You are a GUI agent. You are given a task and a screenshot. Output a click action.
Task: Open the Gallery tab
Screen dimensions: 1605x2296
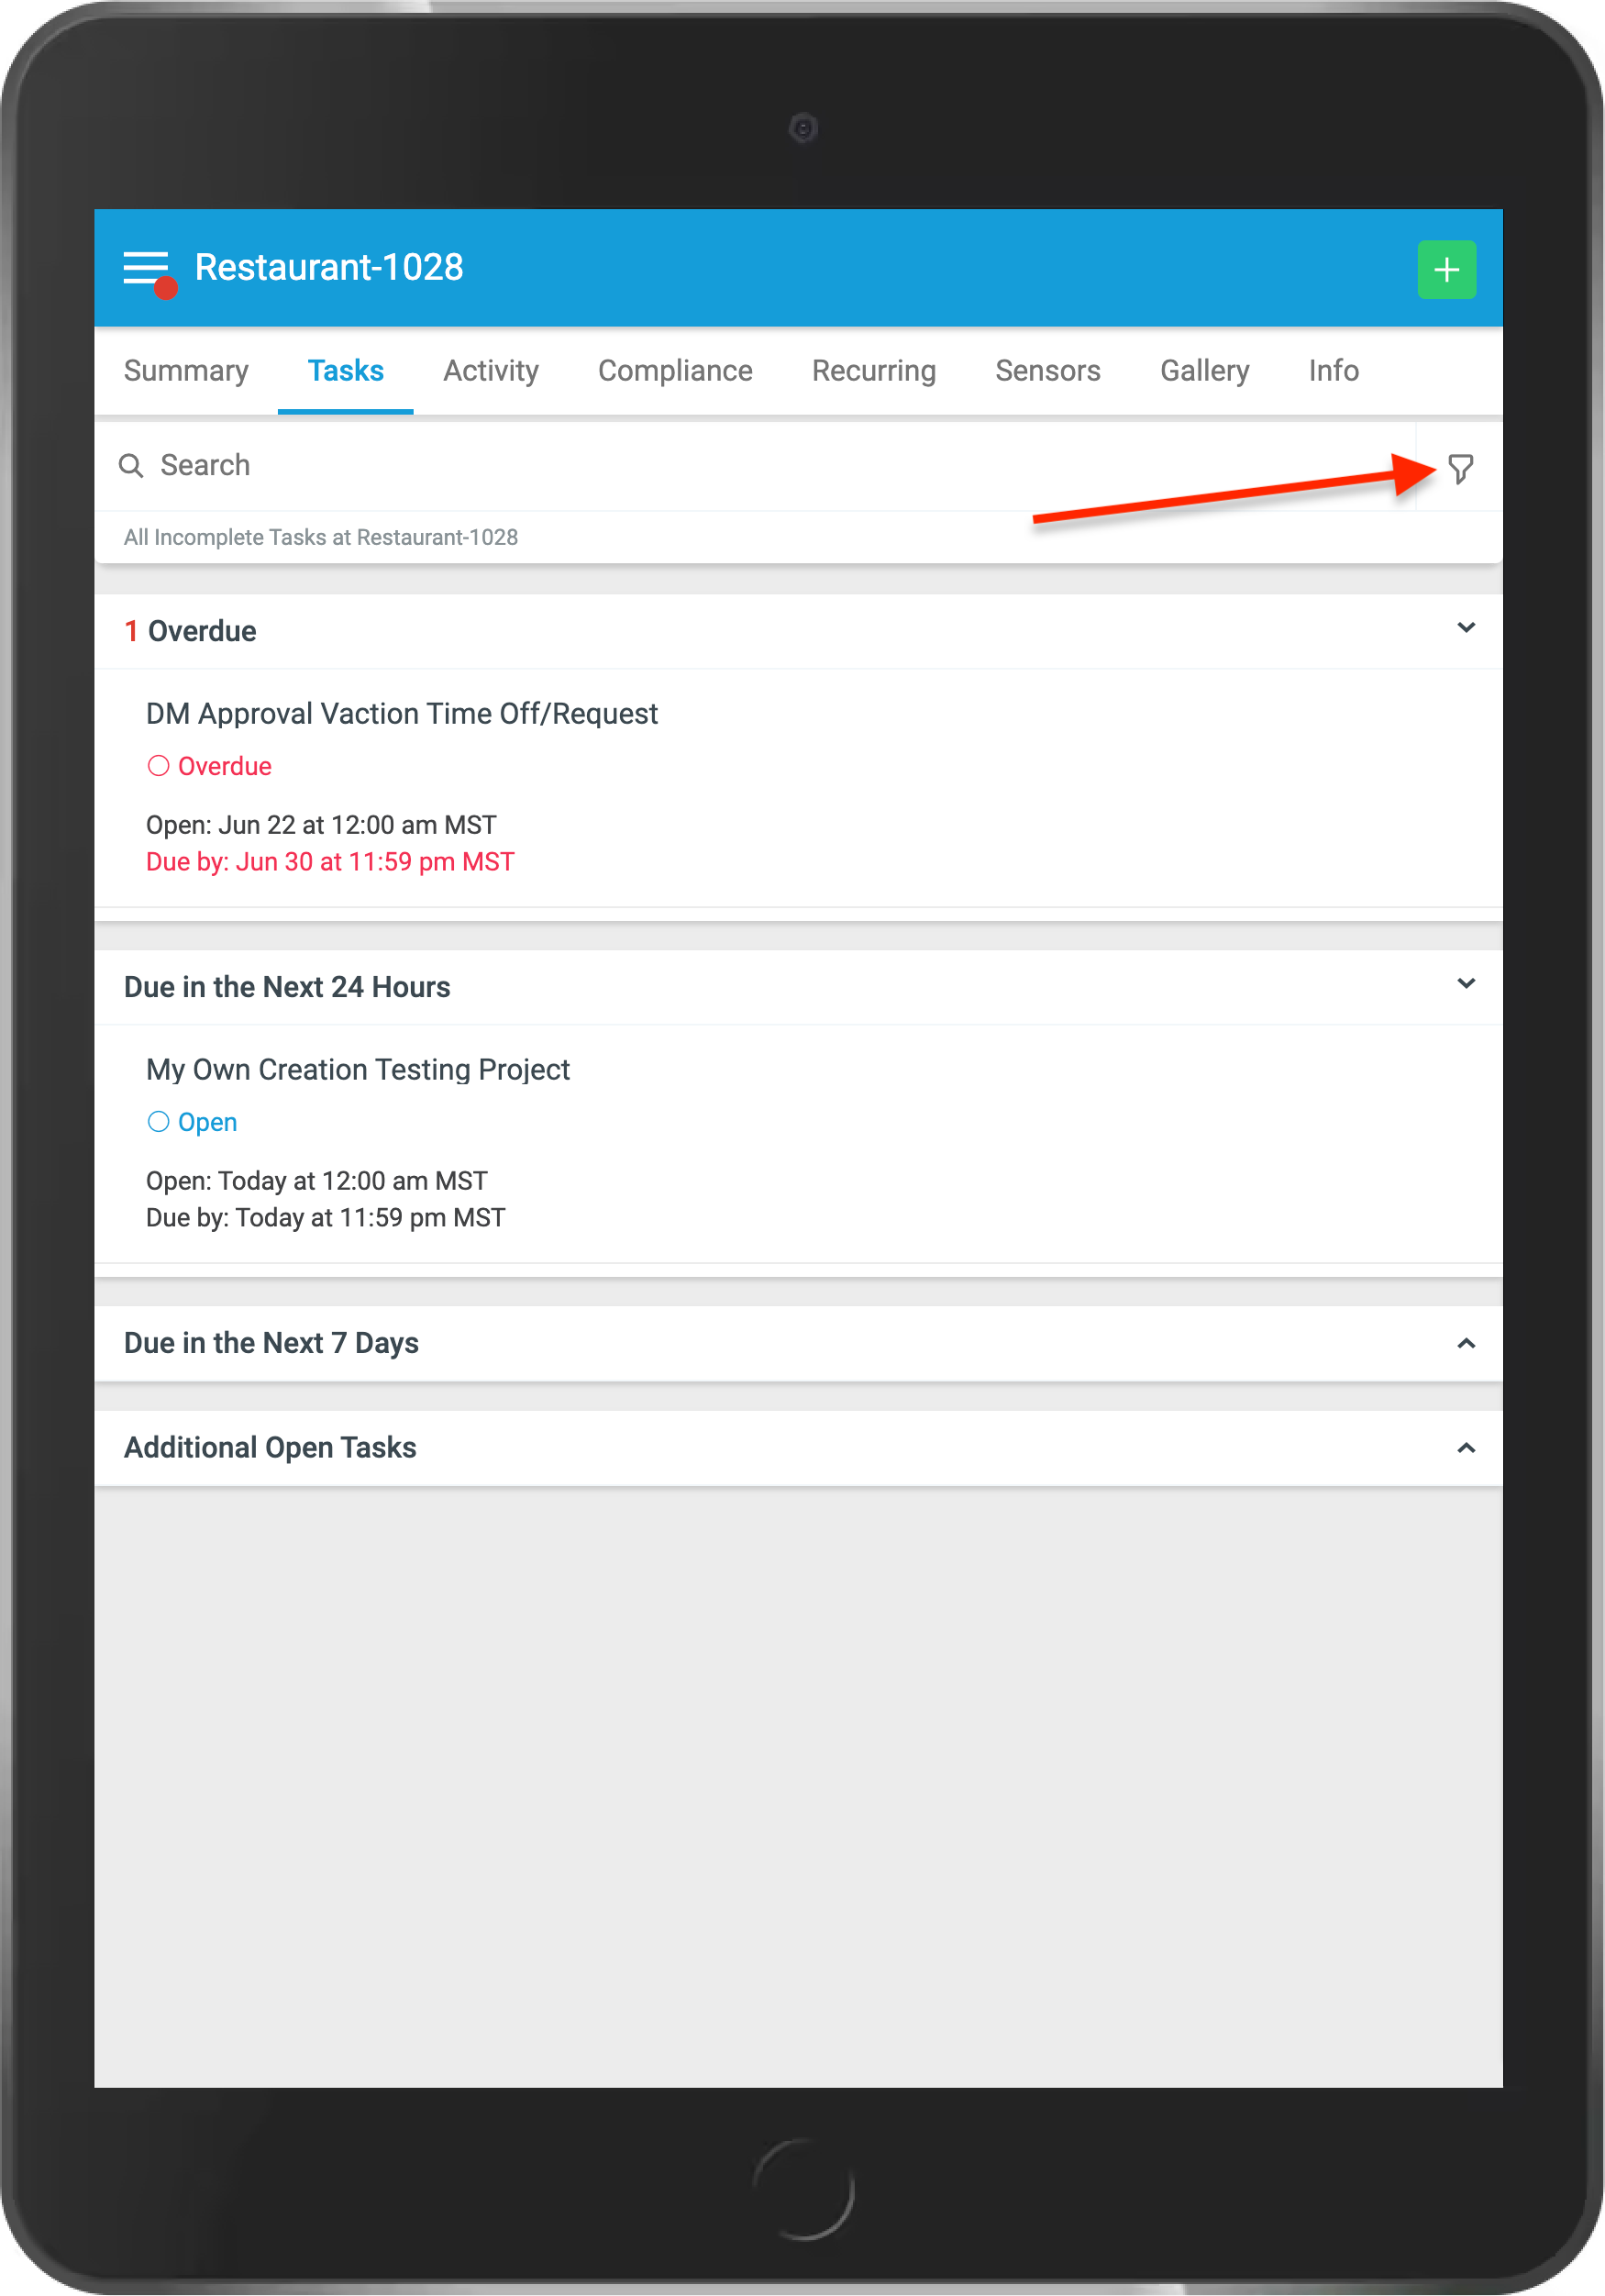pyautogui.click(x=1204, y=371)
